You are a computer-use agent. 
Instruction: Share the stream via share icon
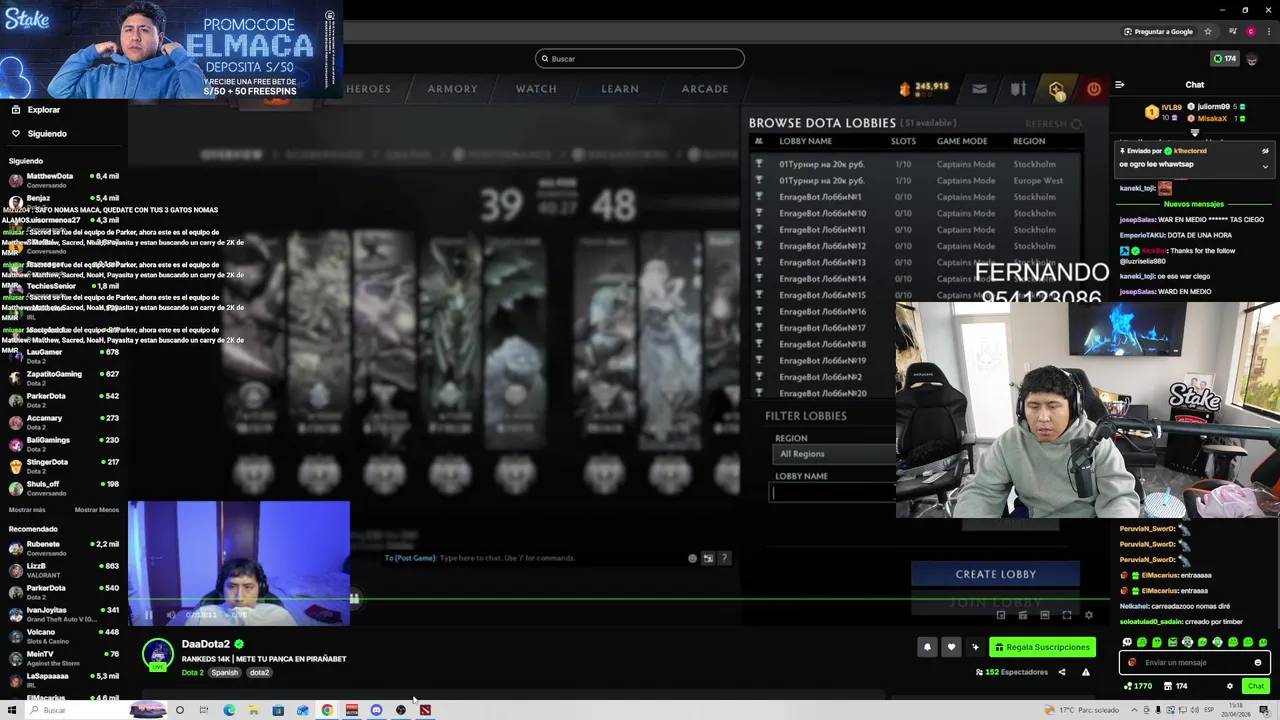click(1062, 672)
